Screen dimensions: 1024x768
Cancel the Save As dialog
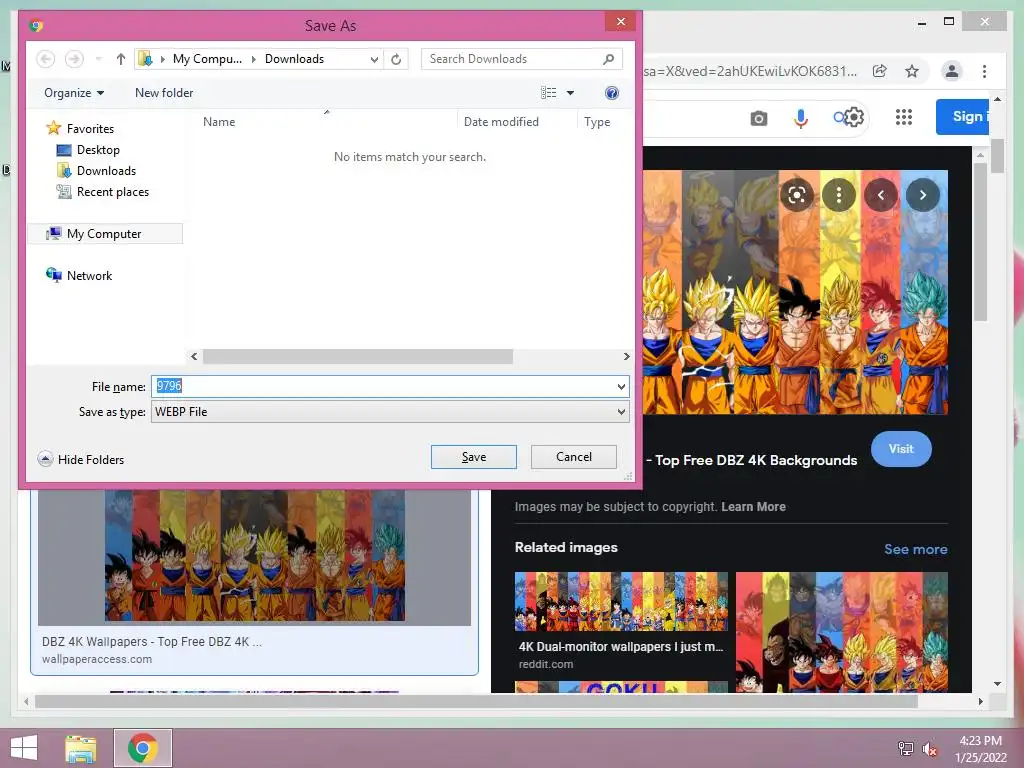[573, 457]
